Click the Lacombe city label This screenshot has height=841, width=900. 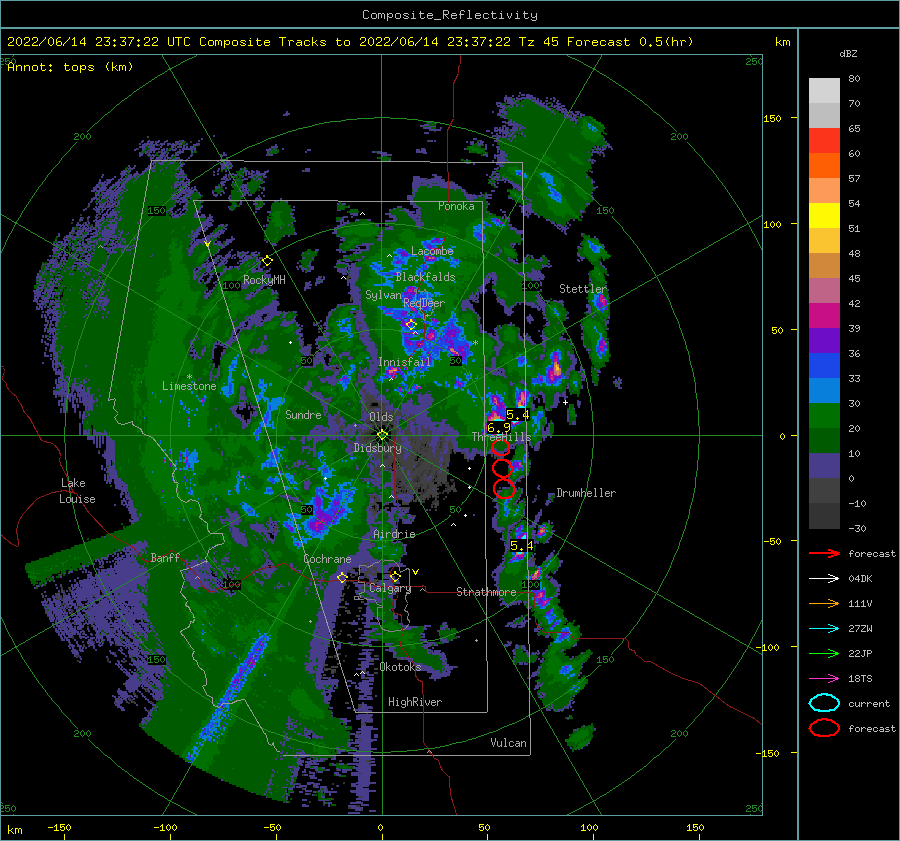click(x=432, y=251)
